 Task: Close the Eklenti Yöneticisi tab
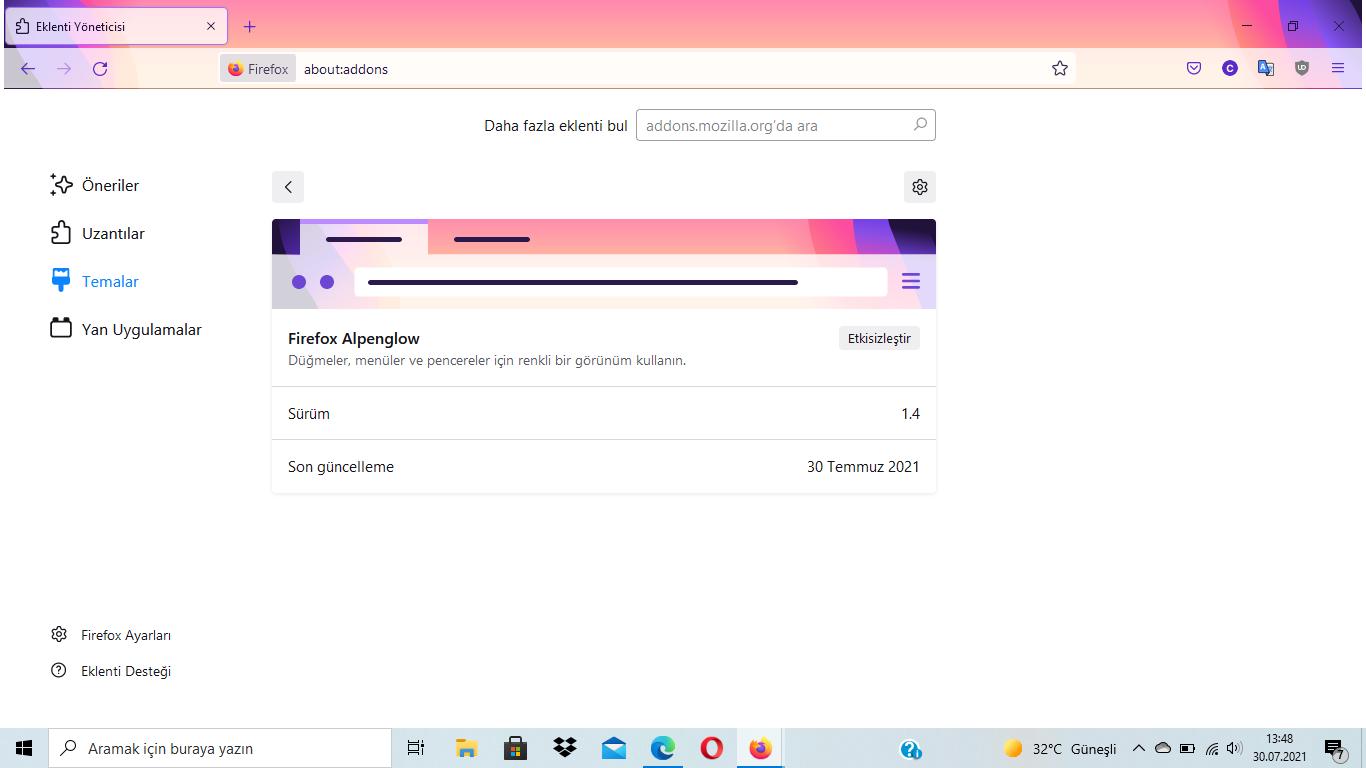coord(211,27)
